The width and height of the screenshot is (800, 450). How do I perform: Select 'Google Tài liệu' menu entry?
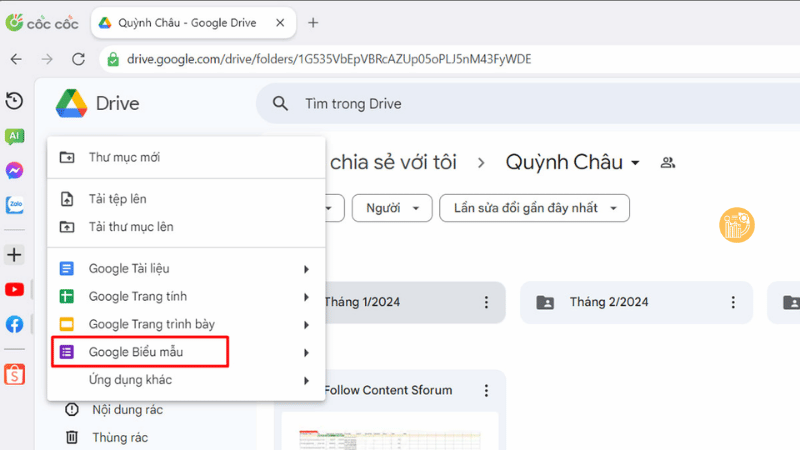tap(186, 268)
